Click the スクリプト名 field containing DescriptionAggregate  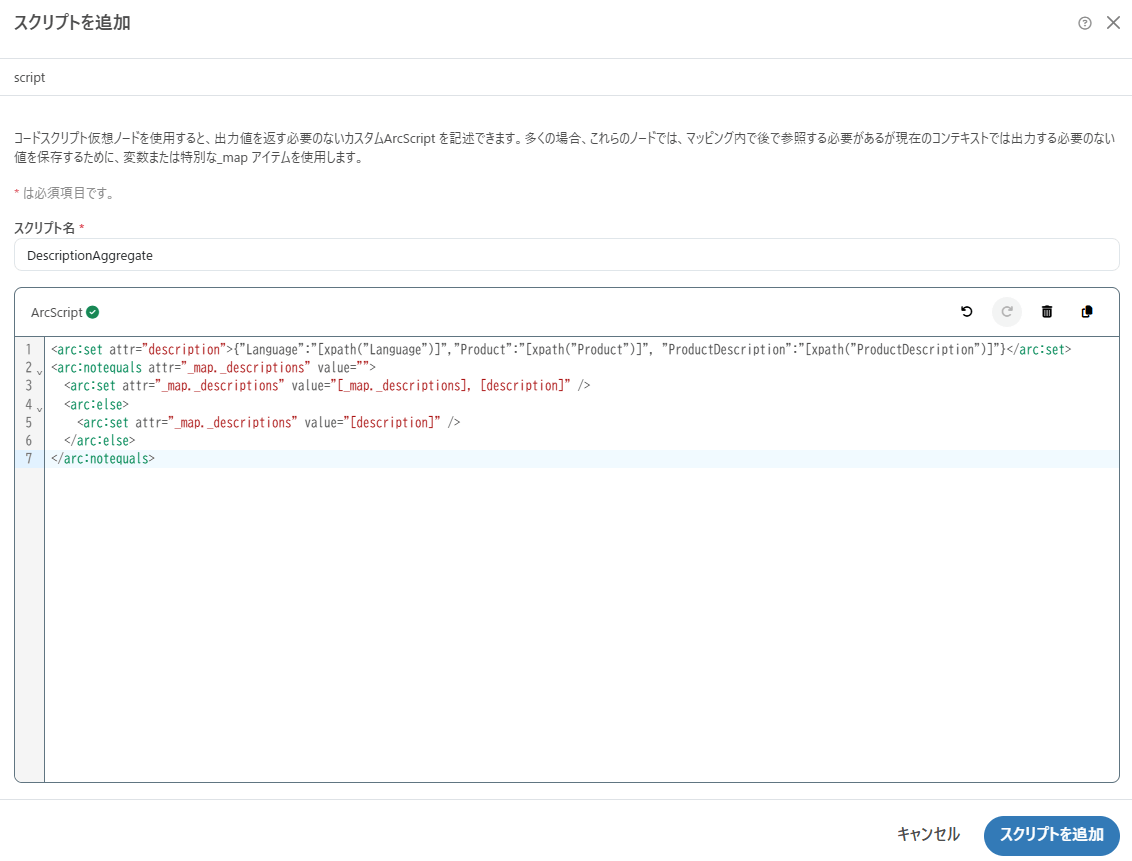[x=567, y=255]
